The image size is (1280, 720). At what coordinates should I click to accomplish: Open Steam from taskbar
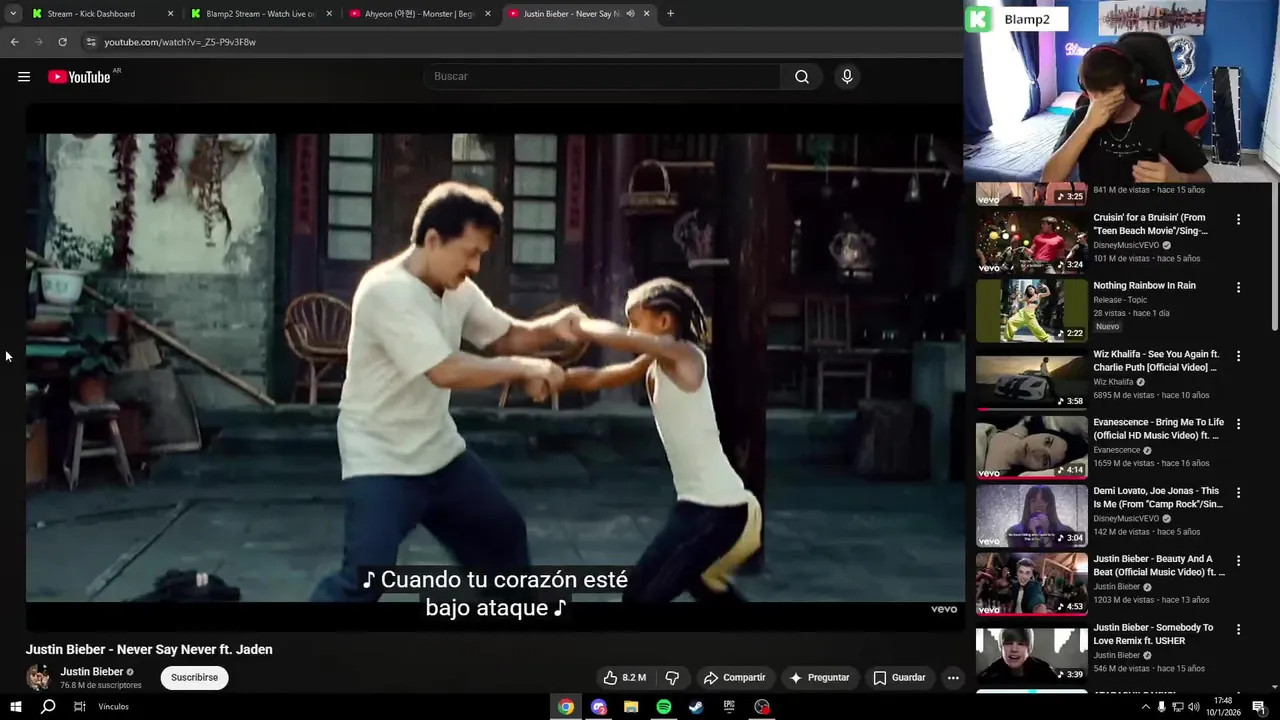696,707
